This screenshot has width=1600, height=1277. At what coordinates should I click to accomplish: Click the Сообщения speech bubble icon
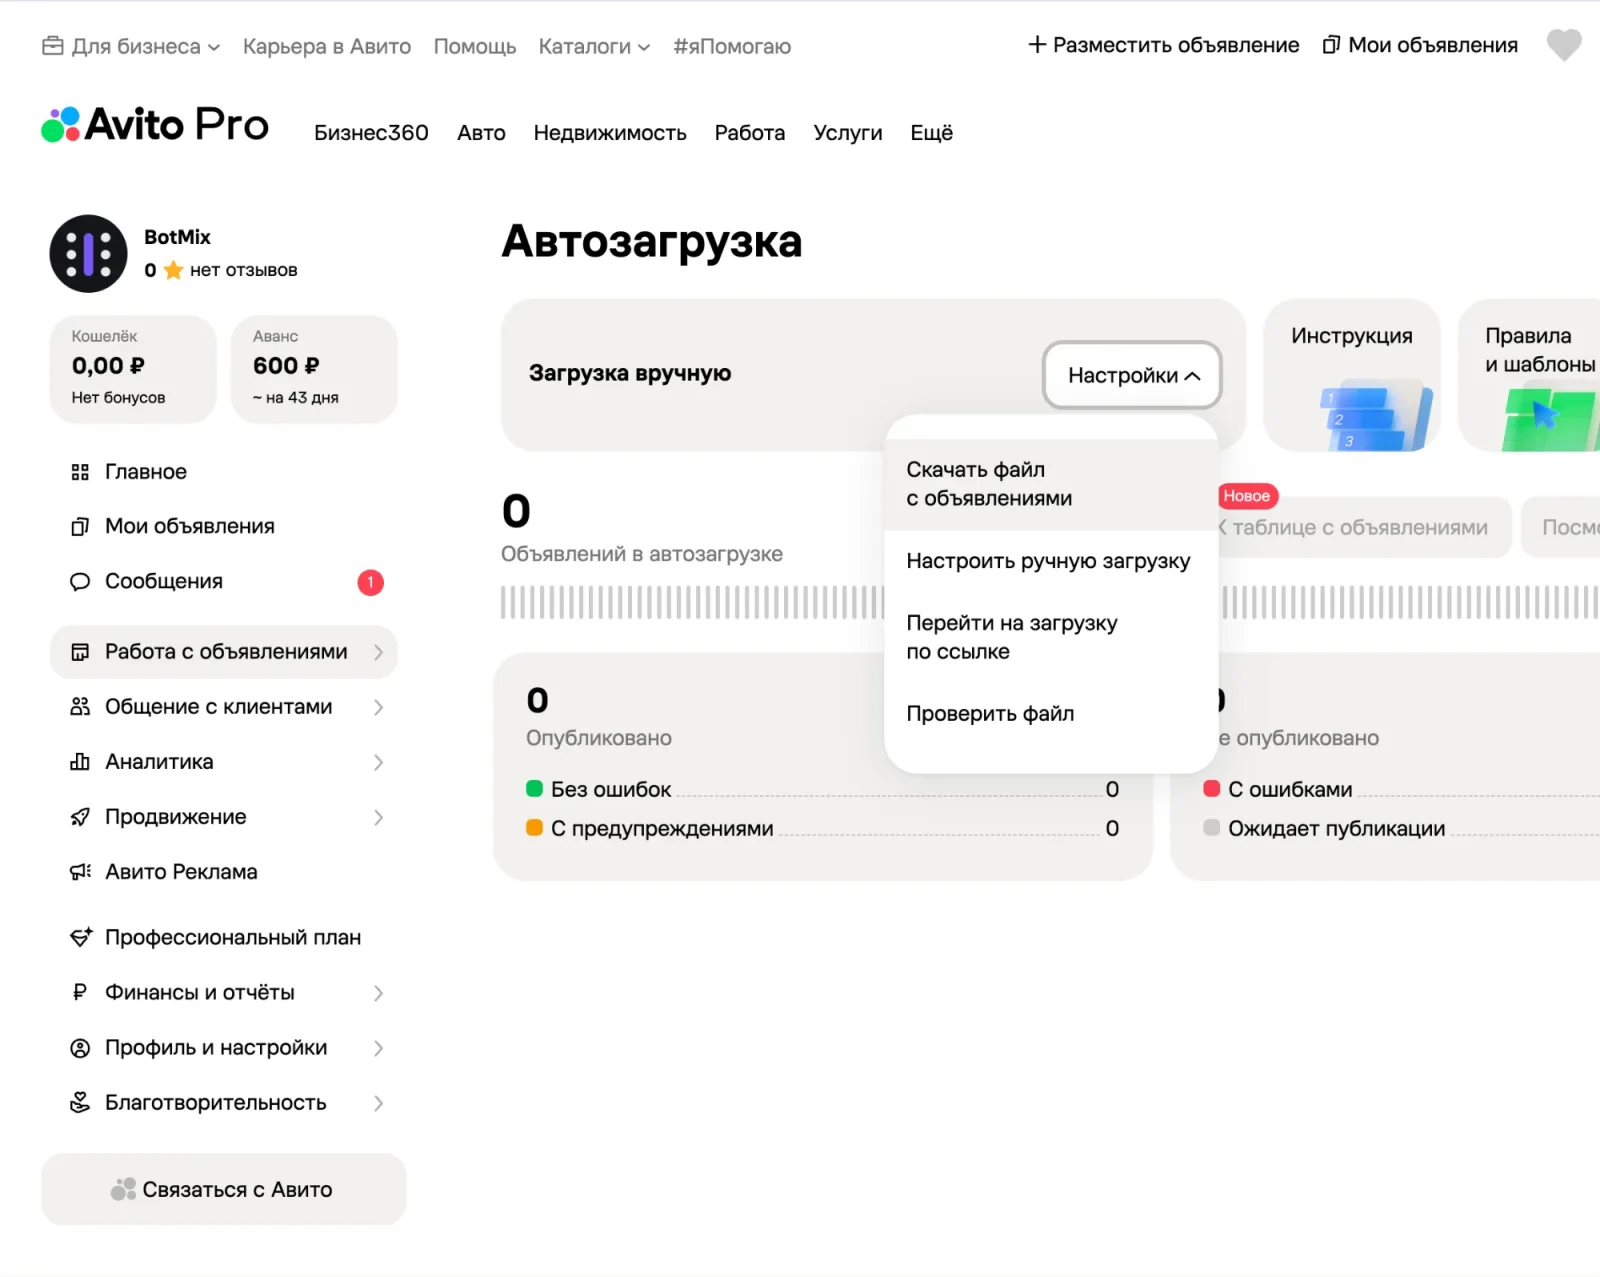tap(80, 582)
